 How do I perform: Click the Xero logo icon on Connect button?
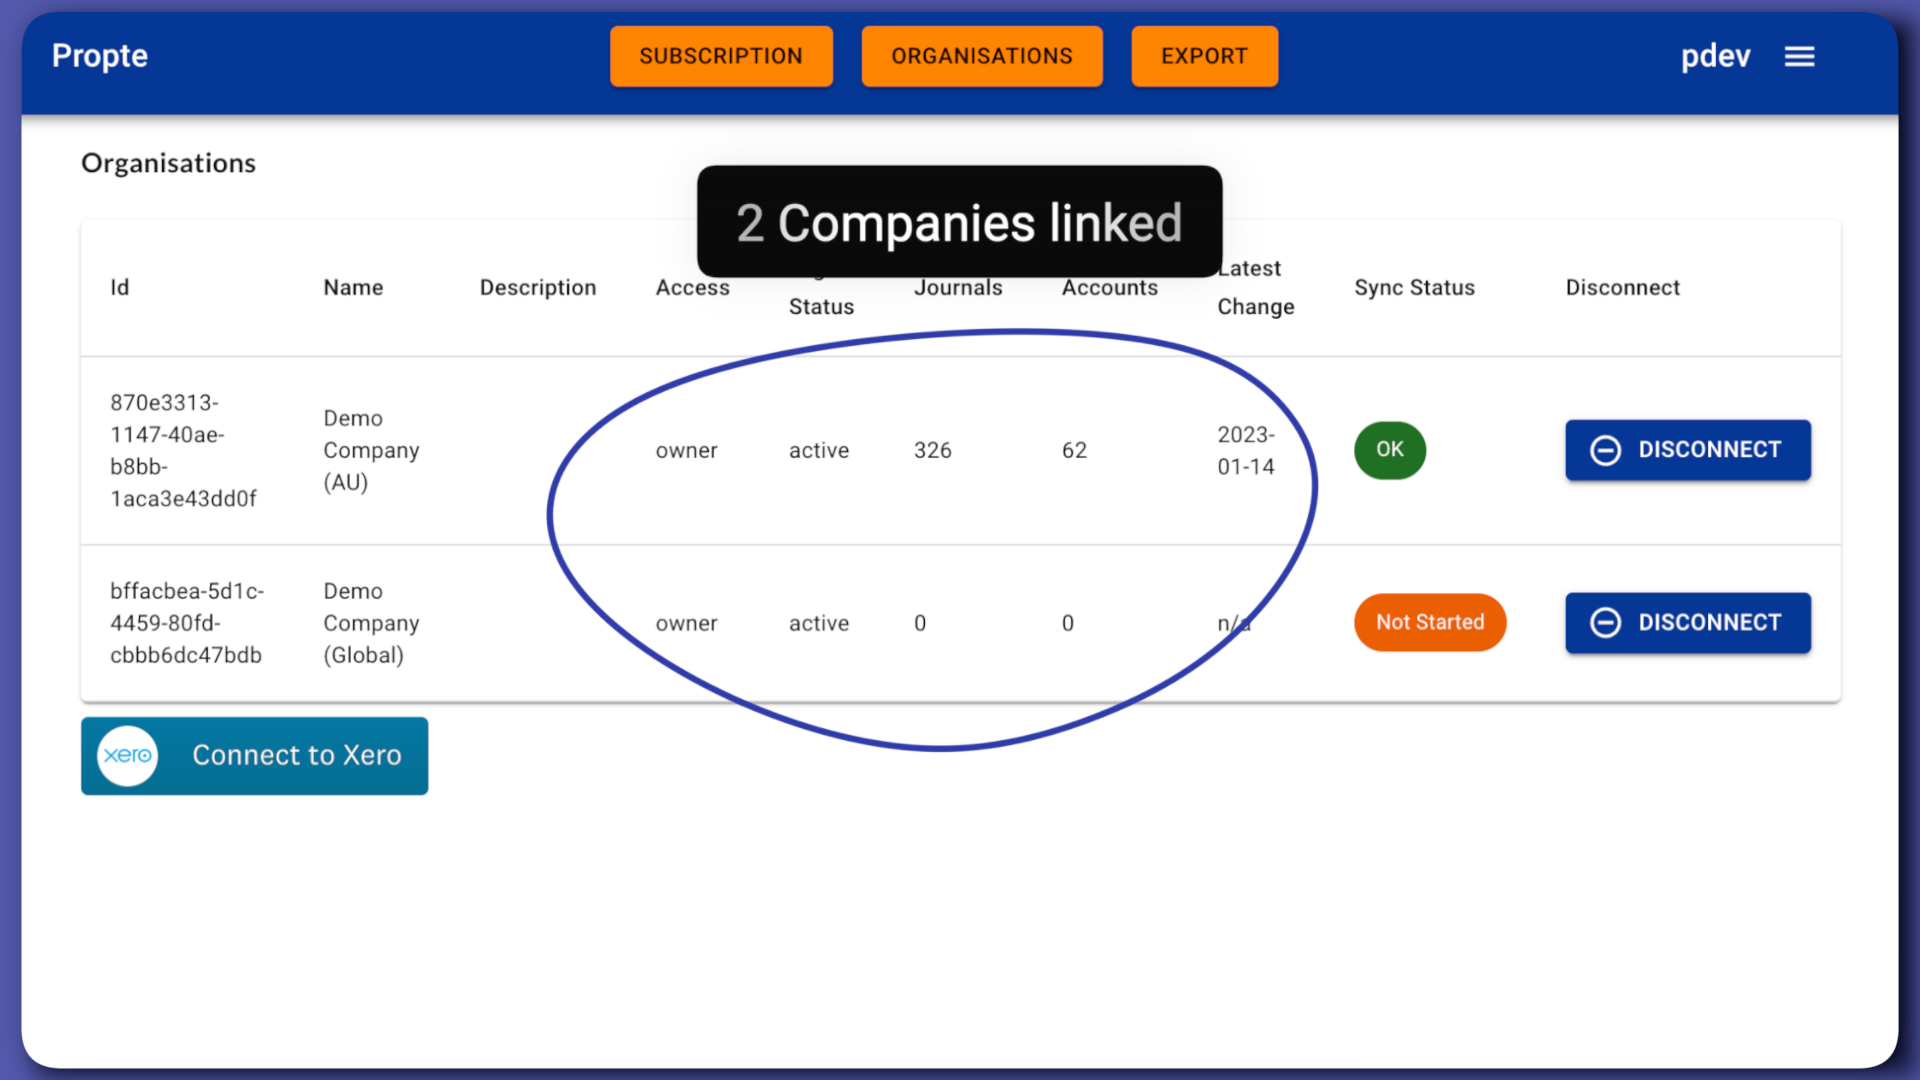127,756
